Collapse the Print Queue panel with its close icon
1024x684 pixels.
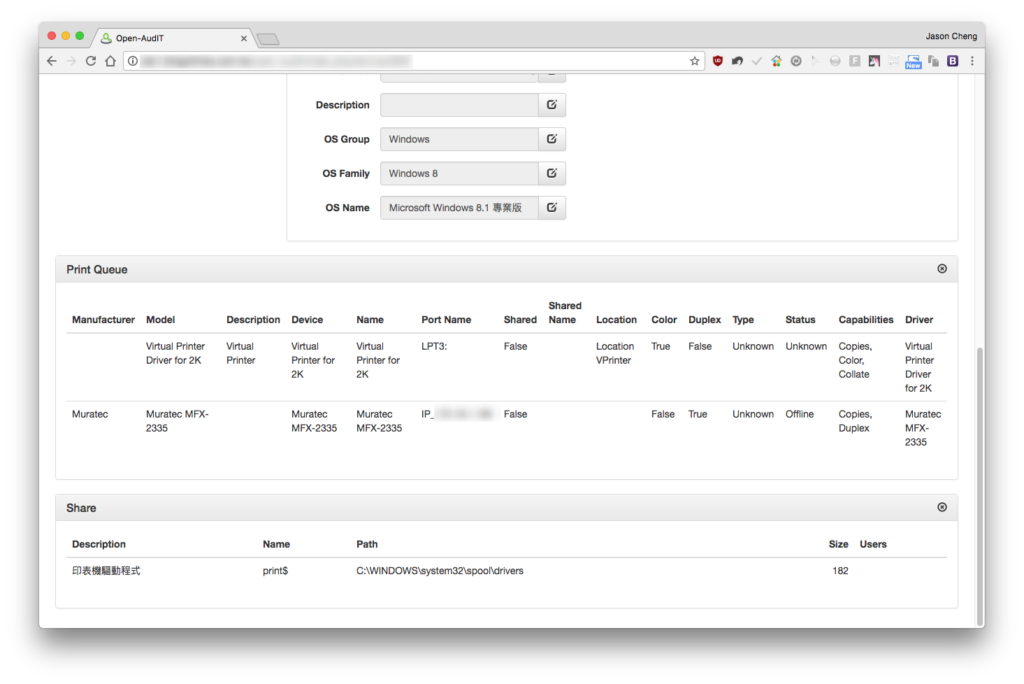(942, 269)
